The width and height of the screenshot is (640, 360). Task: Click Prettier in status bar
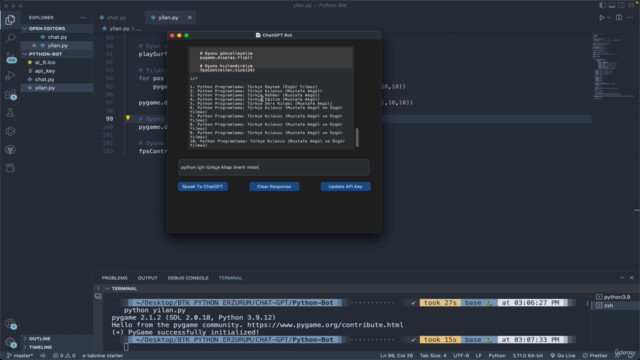point(595,356)
